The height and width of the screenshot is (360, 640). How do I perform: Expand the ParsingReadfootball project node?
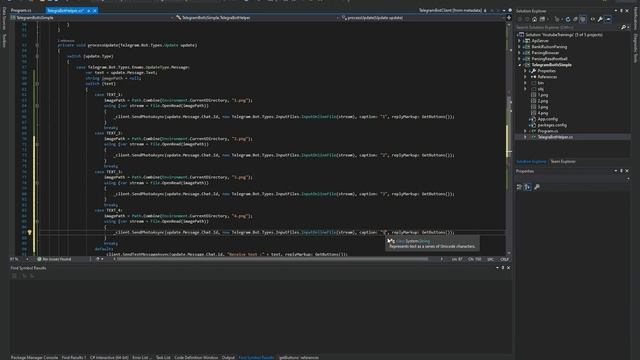[520, 59]
